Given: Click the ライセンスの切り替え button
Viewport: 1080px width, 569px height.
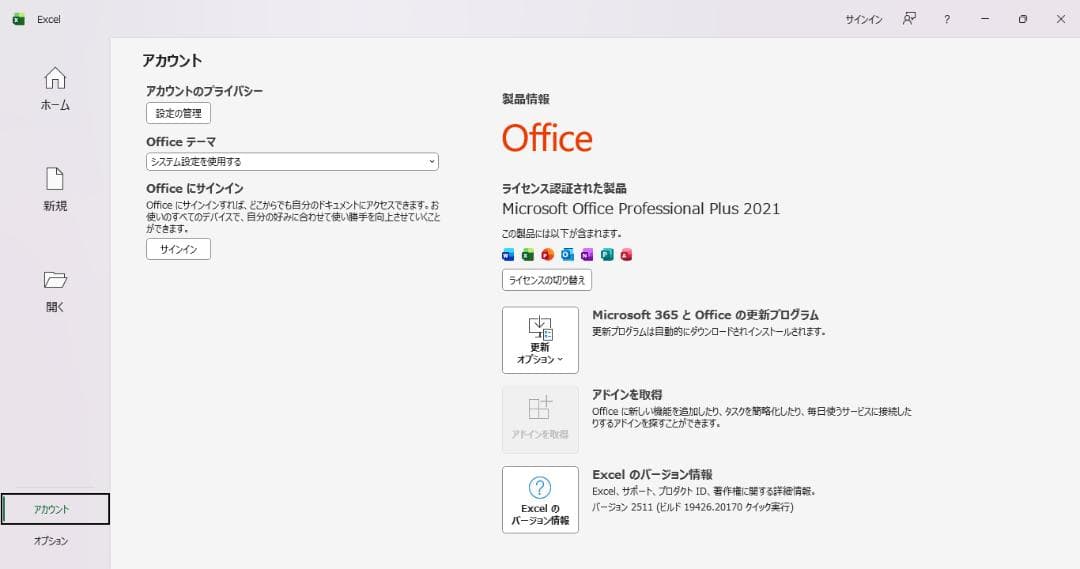Looking at the screenshot, I should point(547,280).
